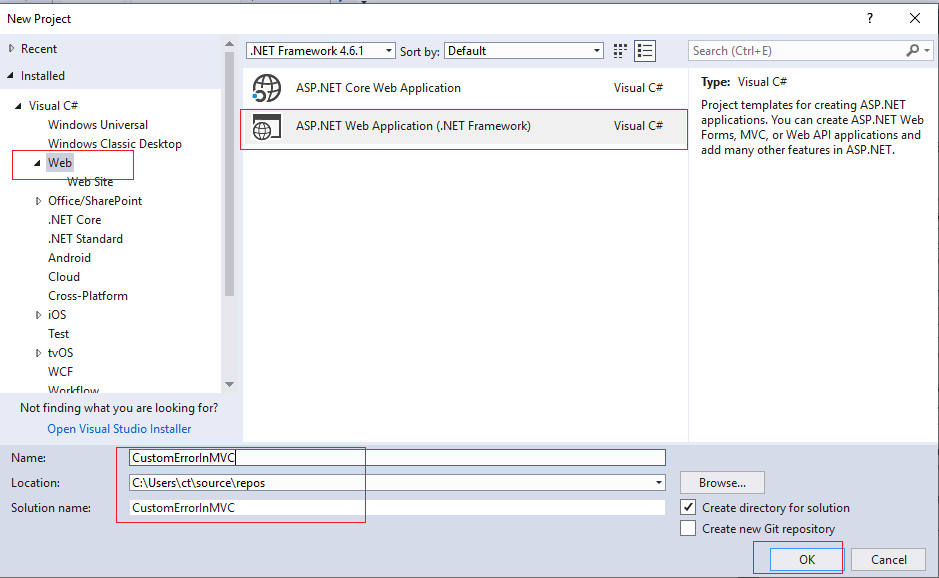The height and width of the screenshot is (578, 939).
Task: Collapse the Visual C# tree node
Action: pos(18,106)
